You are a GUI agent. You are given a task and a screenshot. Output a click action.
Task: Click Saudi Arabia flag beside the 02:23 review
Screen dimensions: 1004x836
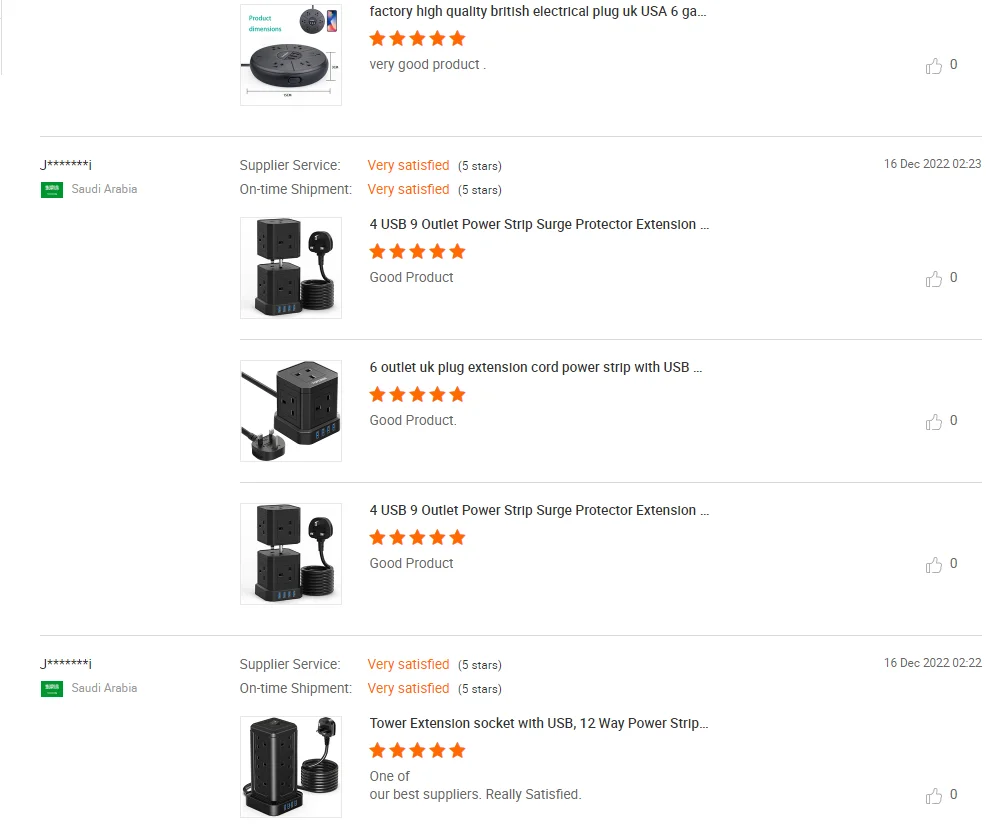click(x=52, y=189)
